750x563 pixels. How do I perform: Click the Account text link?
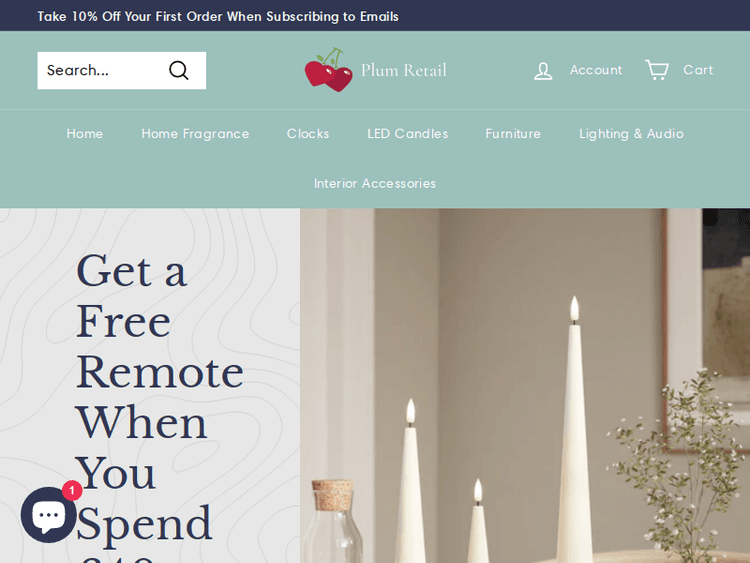[x=596, y=70]
